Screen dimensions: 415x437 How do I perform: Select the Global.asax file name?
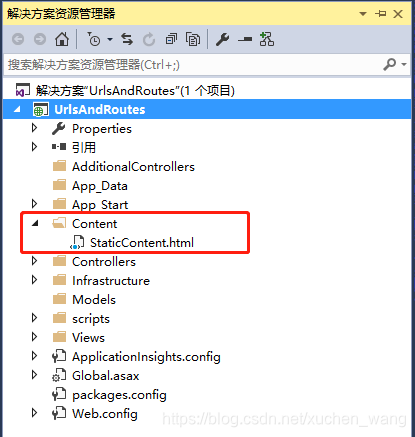click(x=106, y=376)
